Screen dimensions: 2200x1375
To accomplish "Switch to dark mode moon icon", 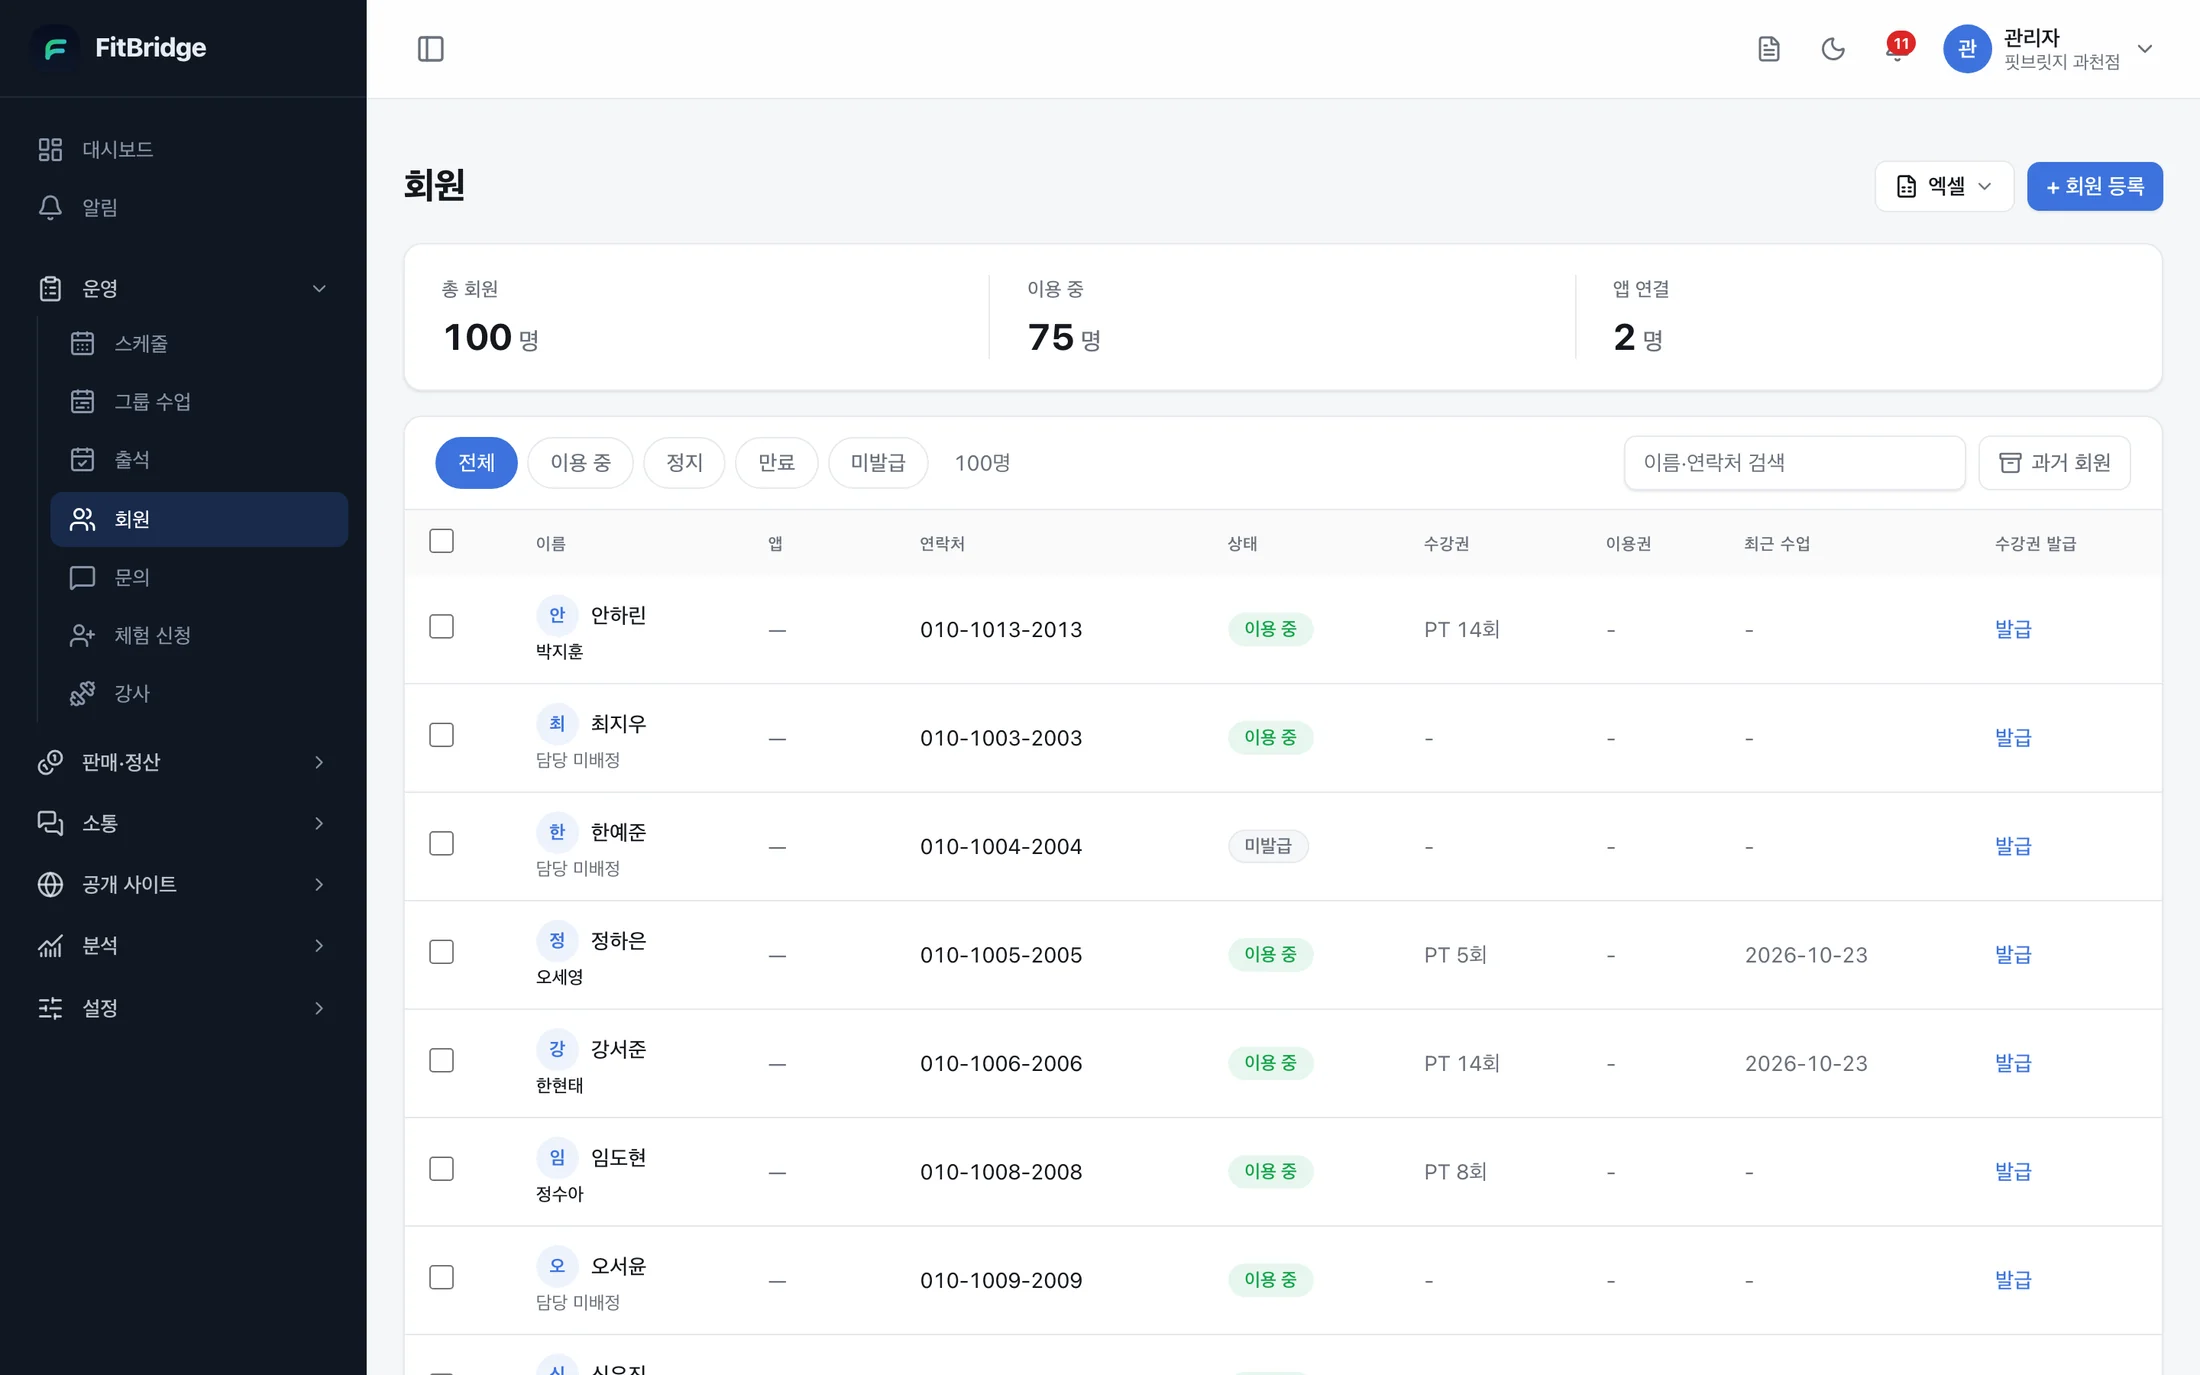I will click(x=1832, y=49).
